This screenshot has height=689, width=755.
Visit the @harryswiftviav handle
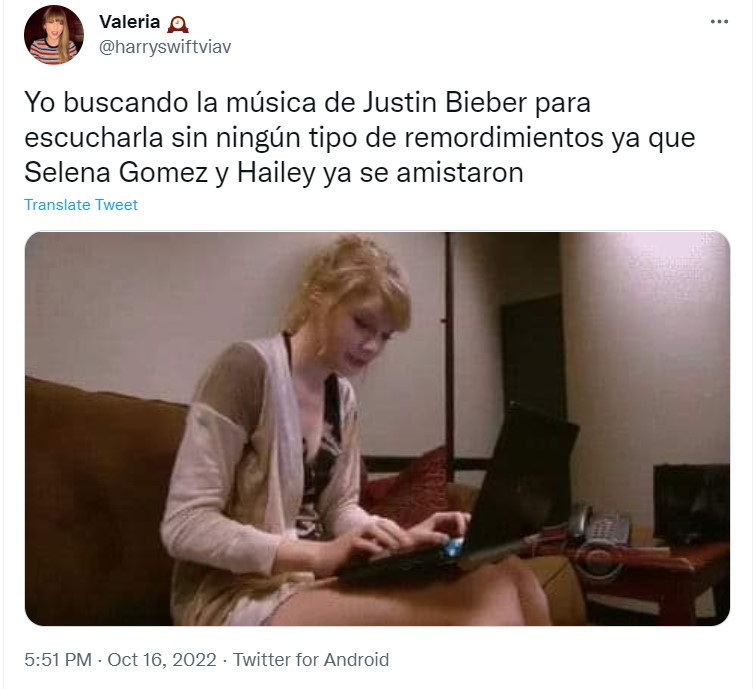pos(165,47)
